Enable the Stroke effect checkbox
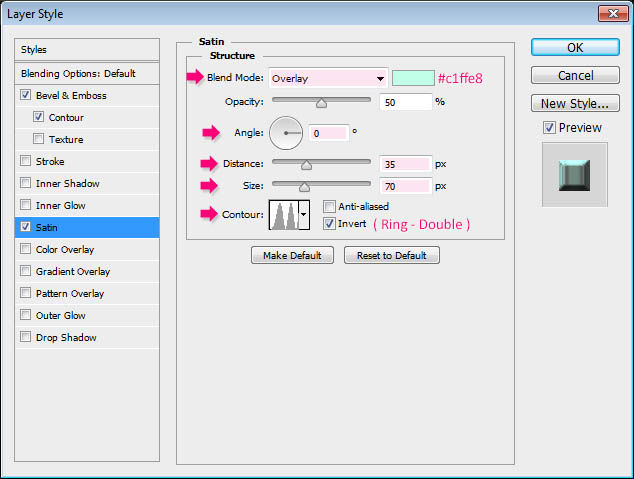 pyautogui.click(x=25, y=162)
